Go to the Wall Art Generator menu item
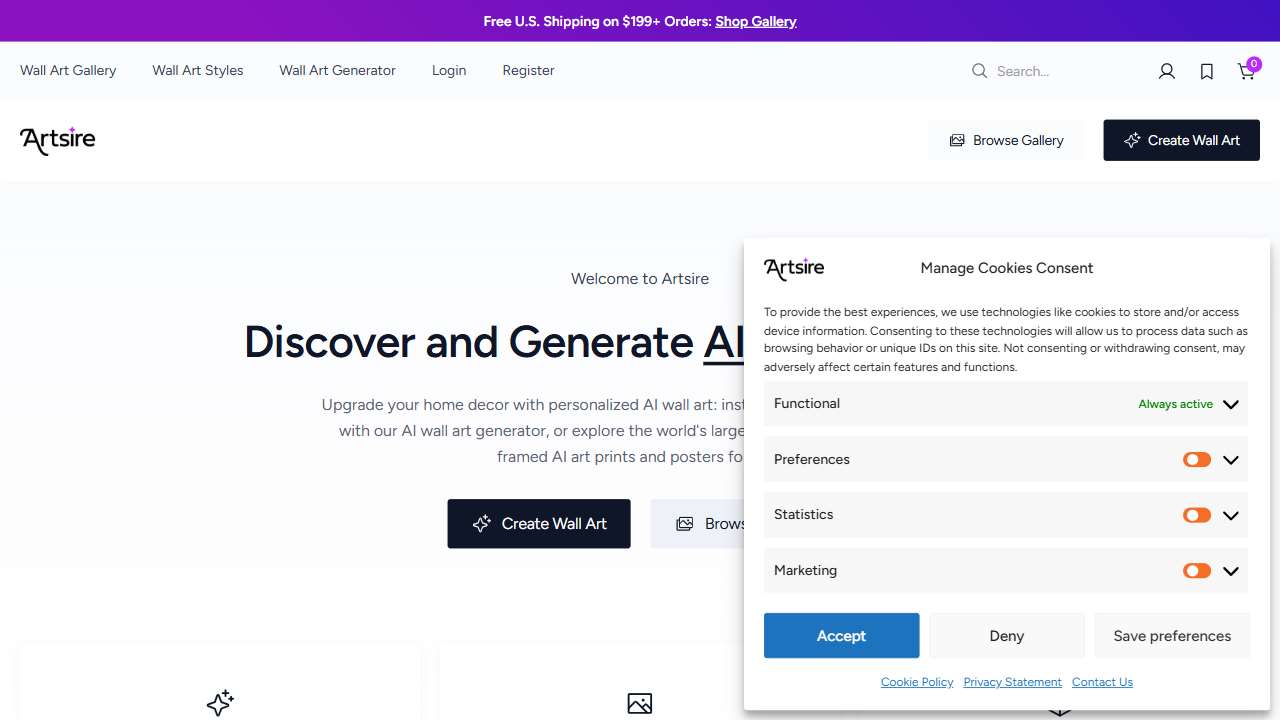 (337, 71)
